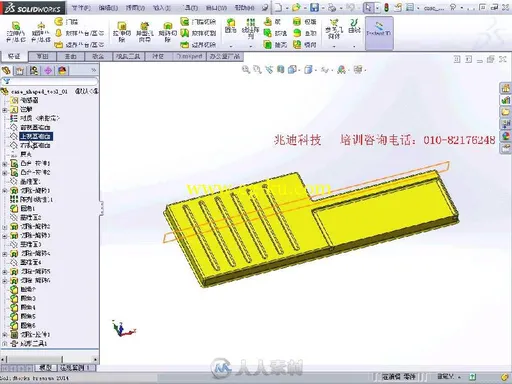512x384 pixels.
Task: Select the Revolved Boss/Base tool
Action: [40, 32]
